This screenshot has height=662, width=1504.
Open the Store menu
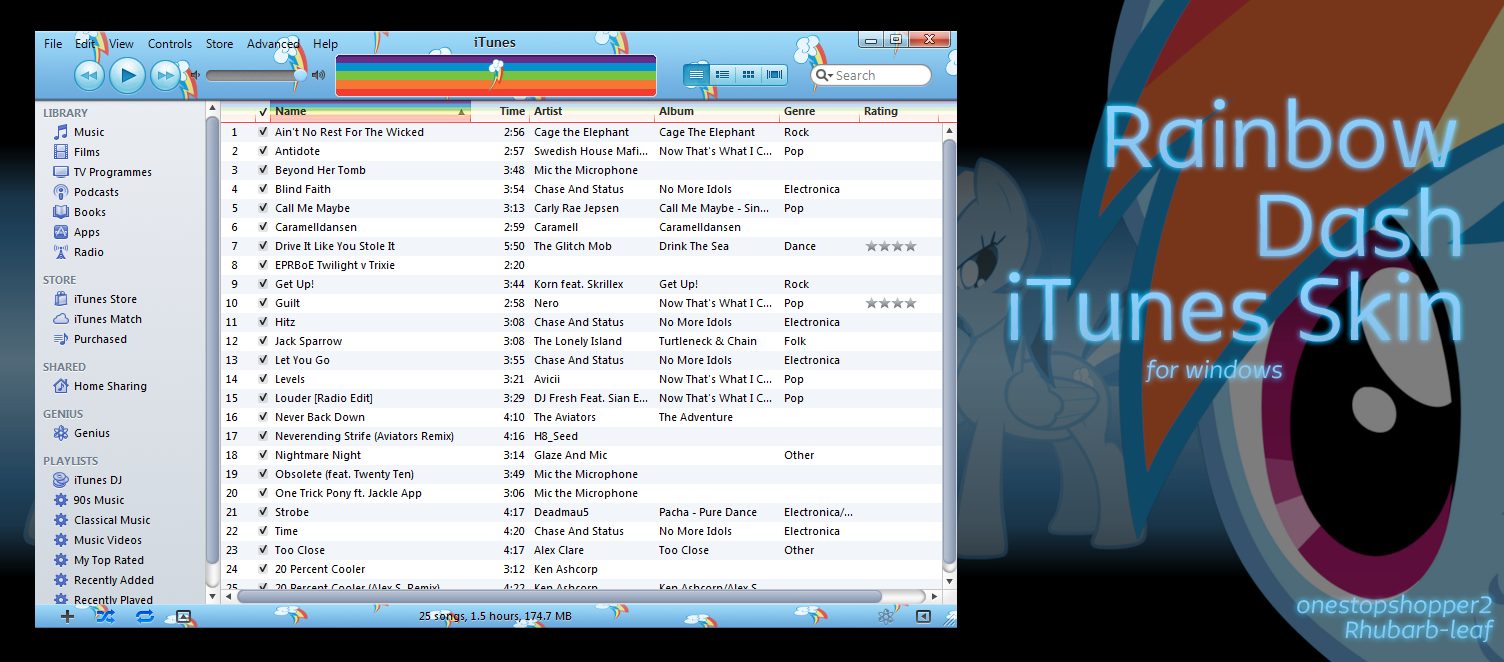(219, 43)
